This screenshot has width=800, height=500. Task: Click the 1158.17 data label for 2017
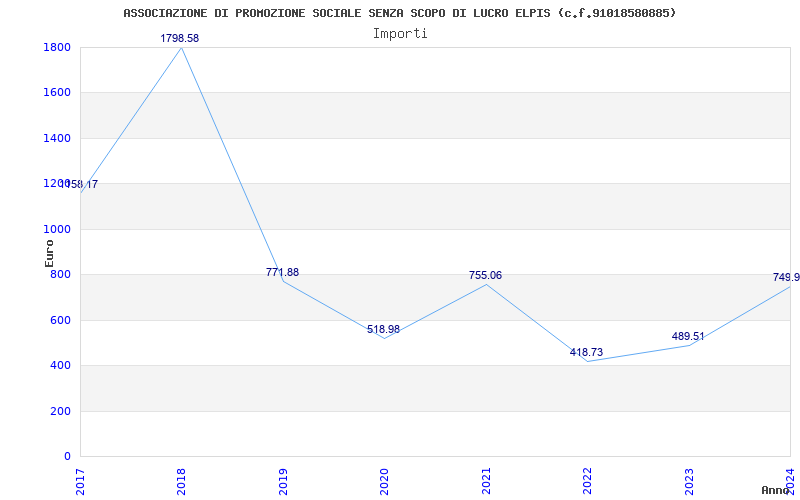click(79, 185)
